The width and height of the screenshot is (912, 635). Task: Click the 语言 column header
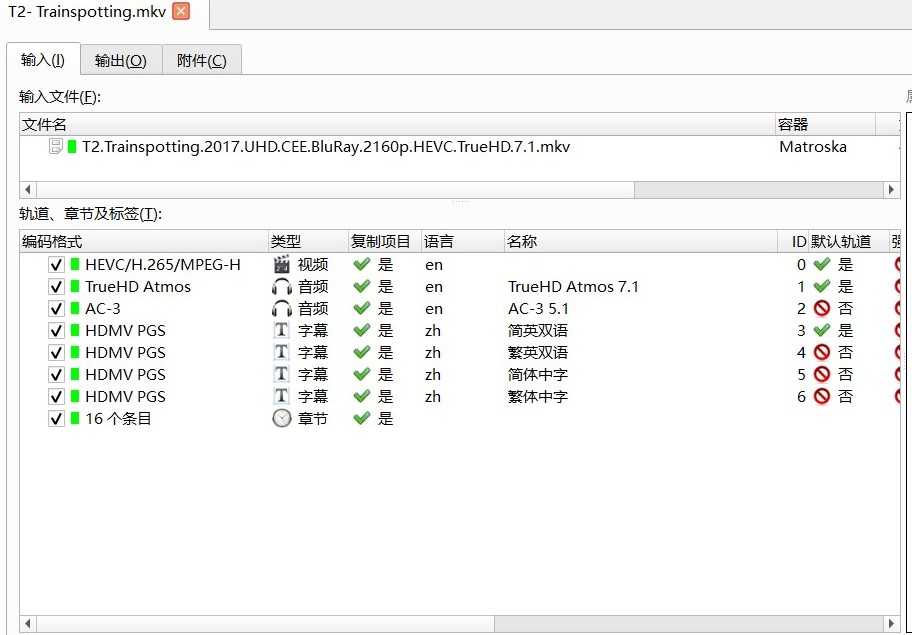(439, 242)
